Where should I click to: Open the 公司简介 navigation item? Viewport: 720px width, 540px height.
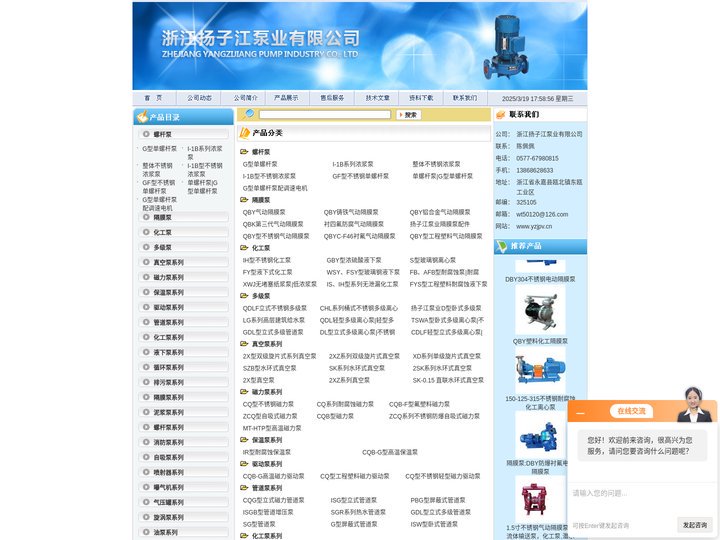tap(245, 98)
